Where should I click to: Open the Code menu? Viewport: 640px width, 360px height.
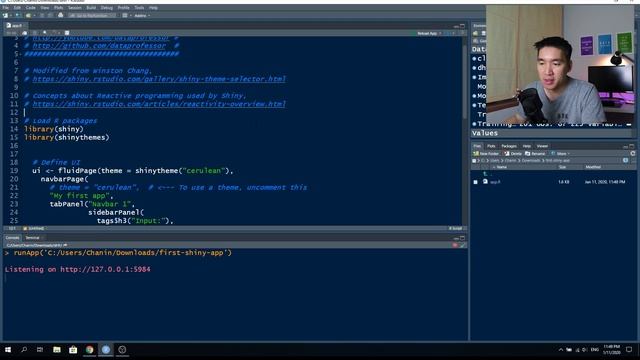click(x=31, y=8)
